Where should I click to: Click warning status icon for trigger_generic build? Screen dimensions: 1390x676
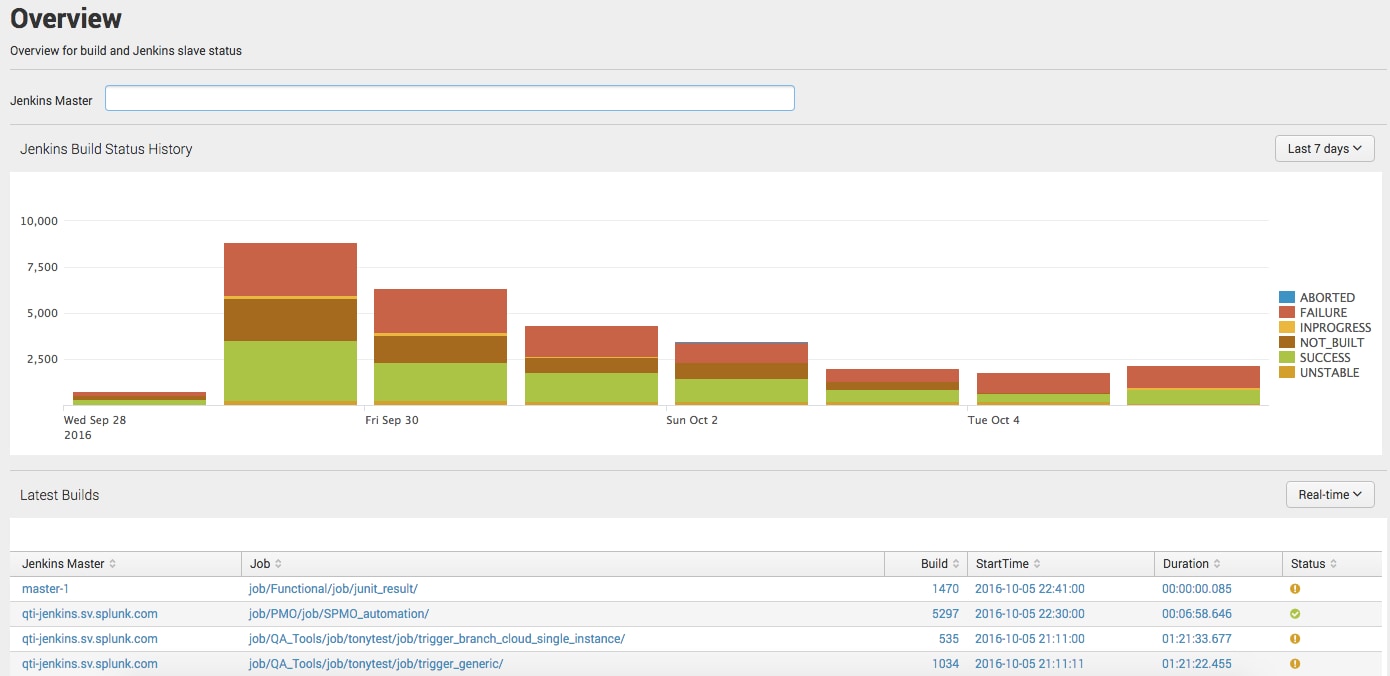1295,664
